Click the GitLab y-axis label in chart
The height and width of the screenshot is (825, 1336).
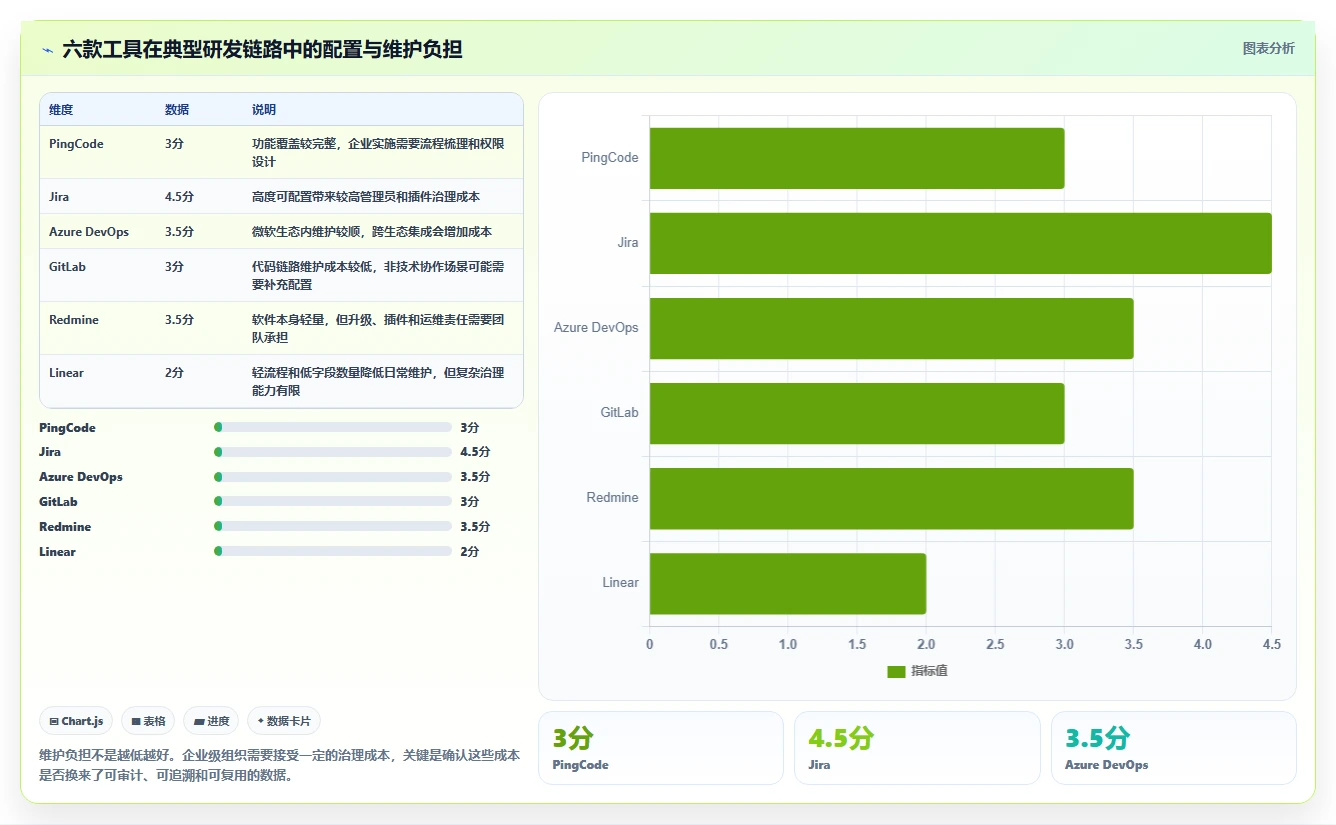[x=620, y=413]
